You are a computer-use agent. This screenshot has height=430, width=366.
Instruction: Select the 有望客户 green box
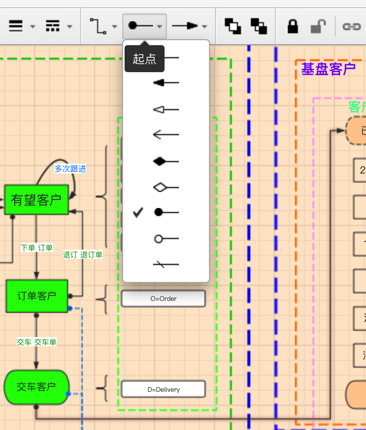point(37,200)
